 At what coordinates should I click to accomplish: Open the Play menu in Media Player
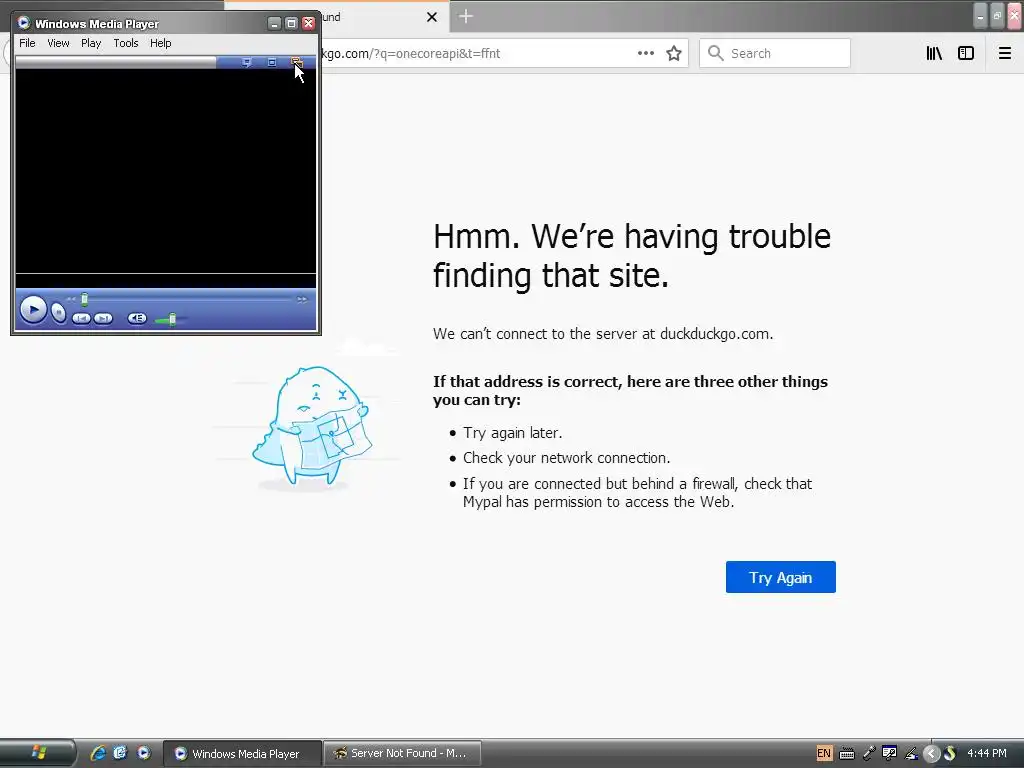tap(91, 43)
